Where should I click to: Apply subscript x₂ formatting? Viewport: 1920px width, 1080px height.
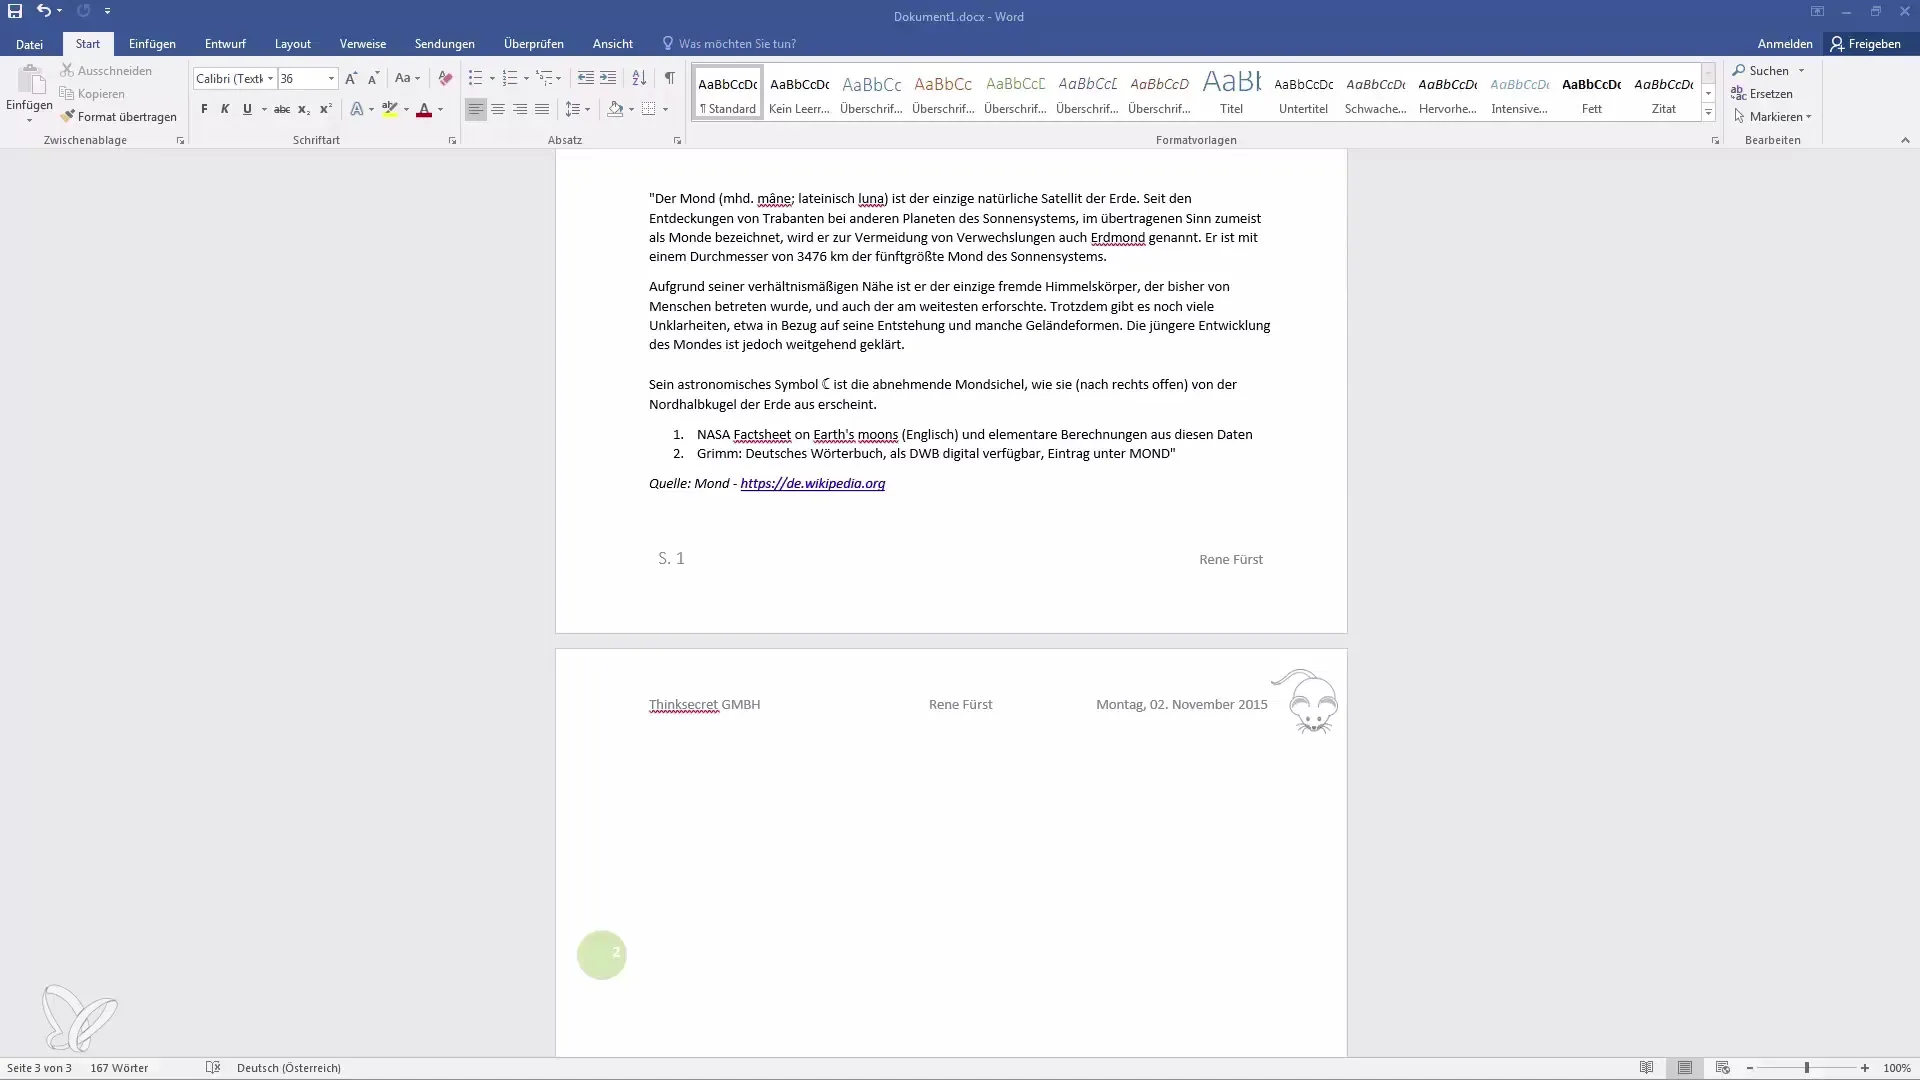(x=304, y=109)
